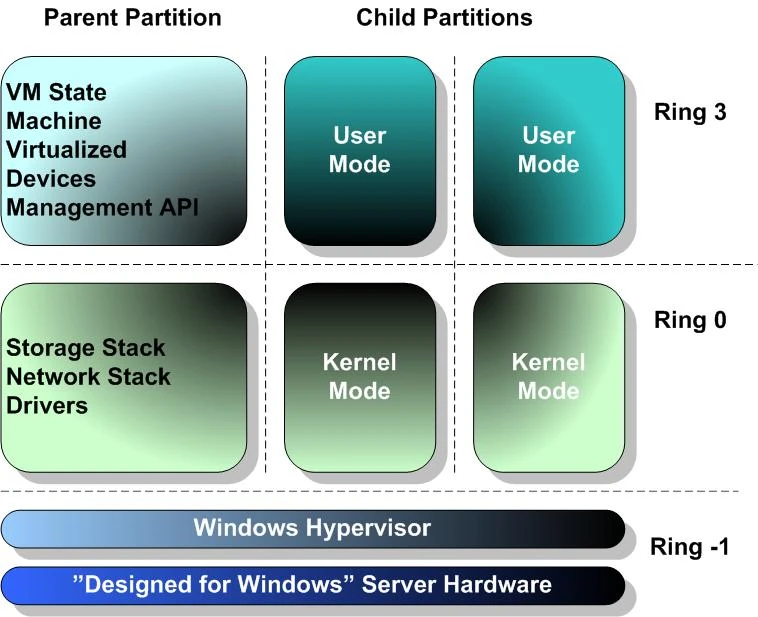The image size is (758, 617).
Task: Click the Network Stack text
Action: click(88, 377)
